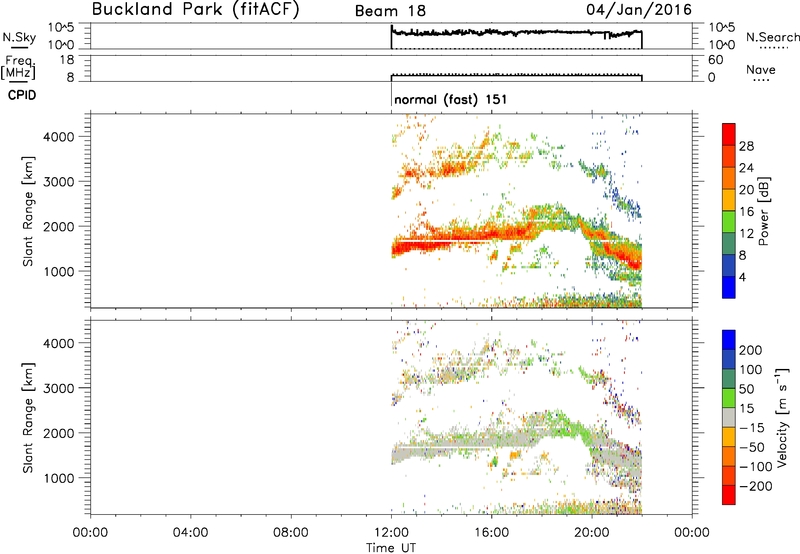
Task: Select the light green segment of Power colorbar
Action: [729, 222]
